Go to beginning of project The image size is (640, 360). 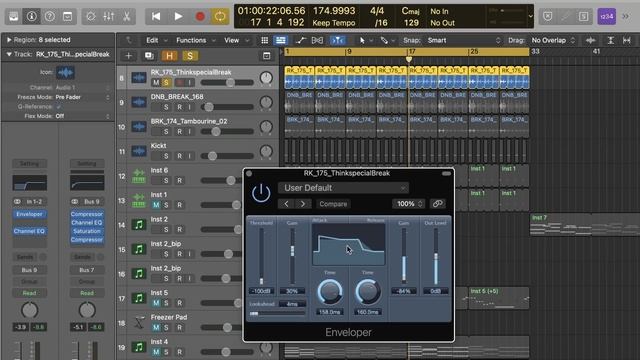(156, 16)
